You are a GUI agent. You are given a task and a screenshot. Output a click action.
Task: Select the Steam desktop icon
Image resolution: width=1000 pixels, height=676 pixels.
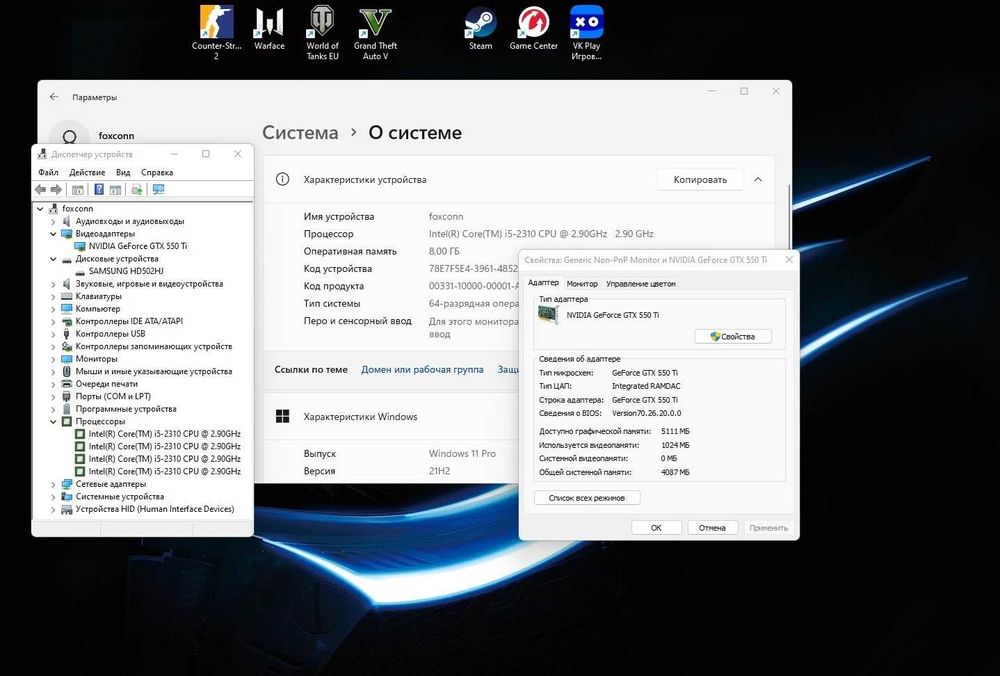tap(480, 29)
